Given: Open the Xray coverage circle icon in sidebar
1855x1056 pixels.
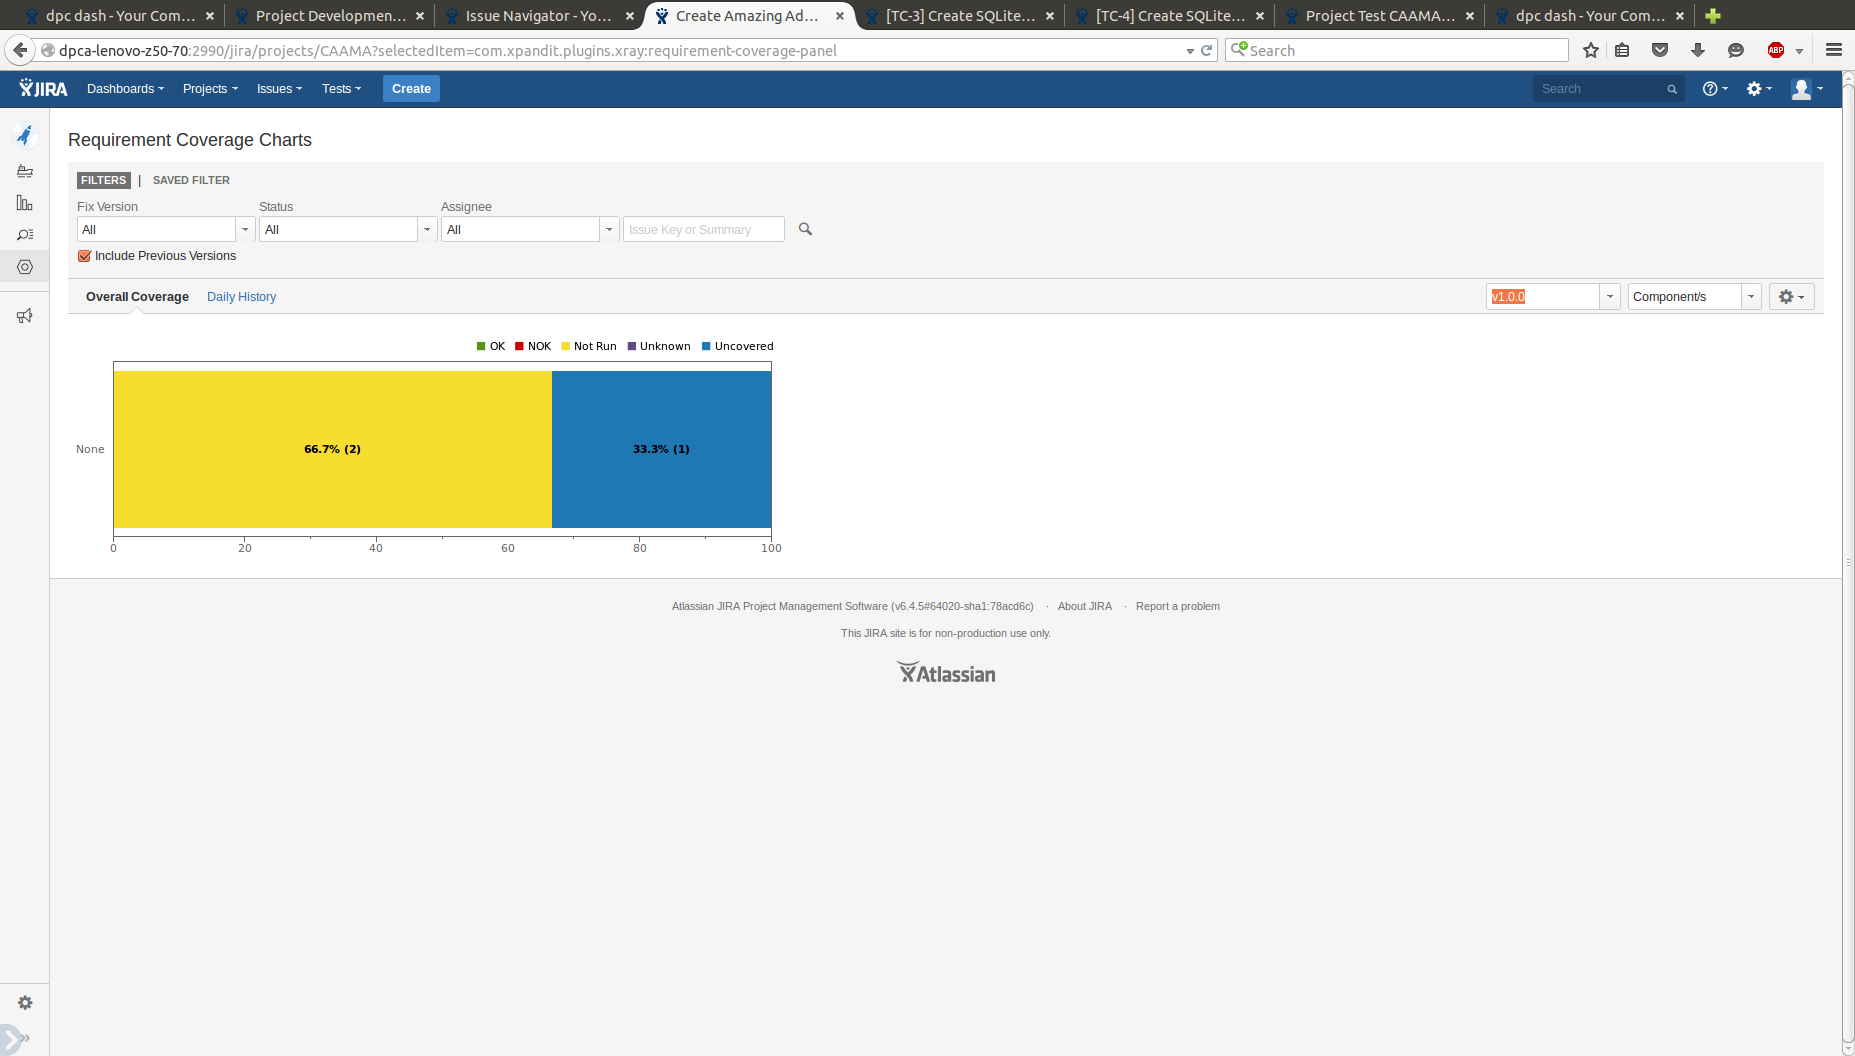Looking at the screenshot, I should pos(25,267).
